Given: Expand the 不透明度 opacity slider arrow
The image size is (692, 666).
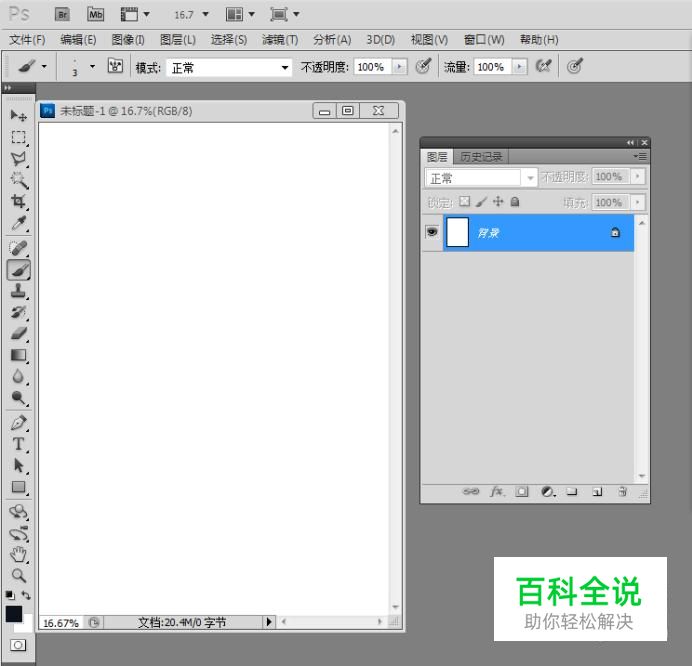Looking at the screenshot, I should tap(400, 67).
